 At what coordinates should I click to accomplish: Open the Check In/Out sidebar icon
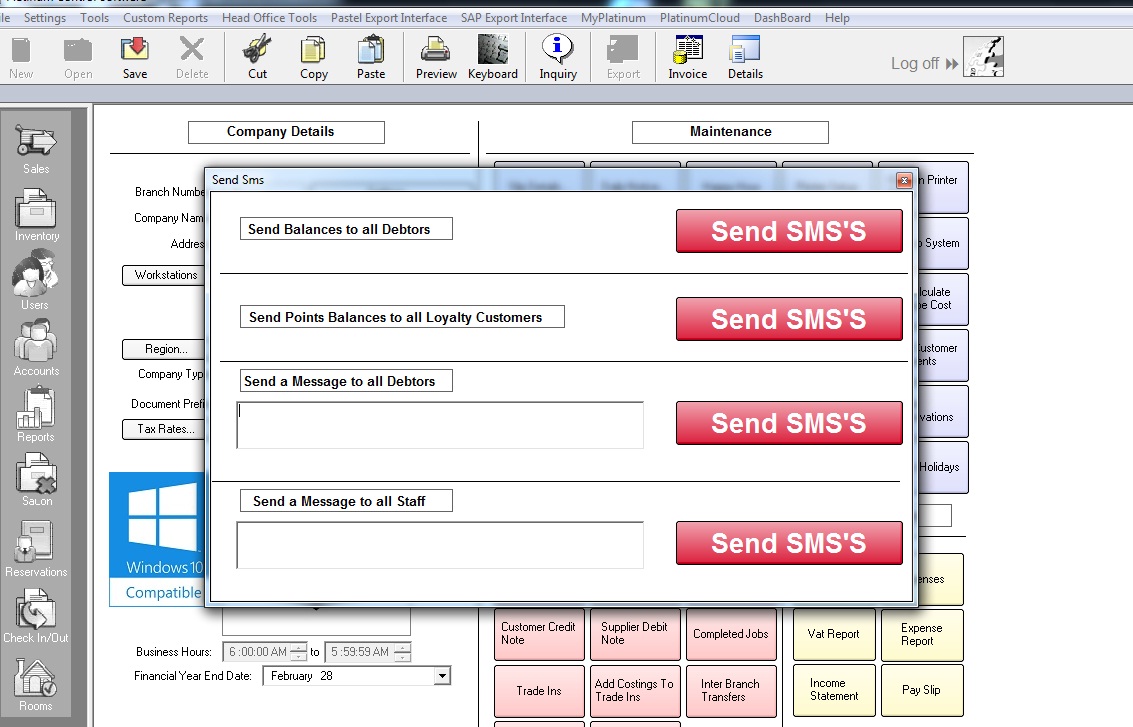(35, 616)
